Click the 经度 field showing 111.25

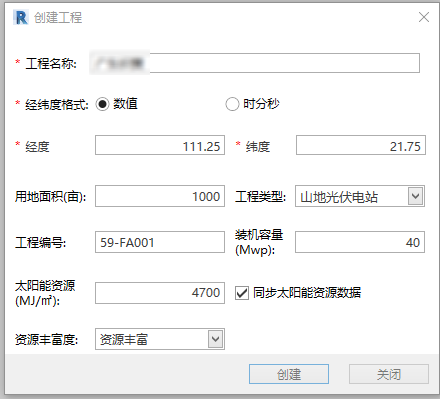click(160, 145)
